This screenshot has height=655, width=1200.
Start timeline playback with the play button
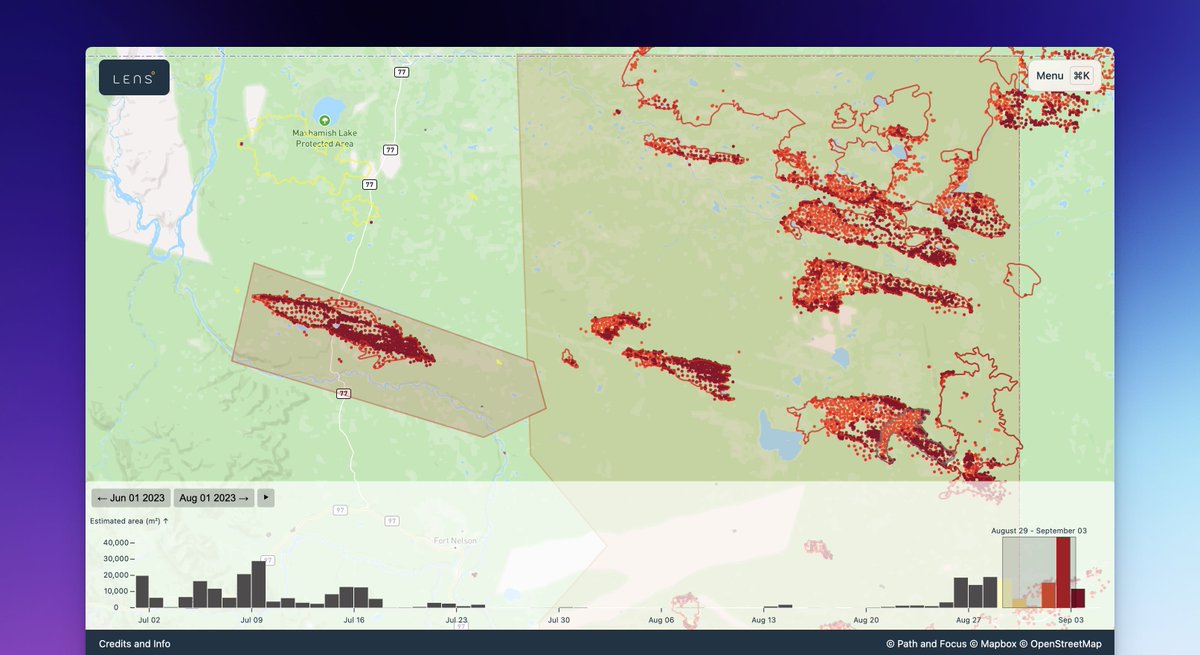click(x=266, y=498)
